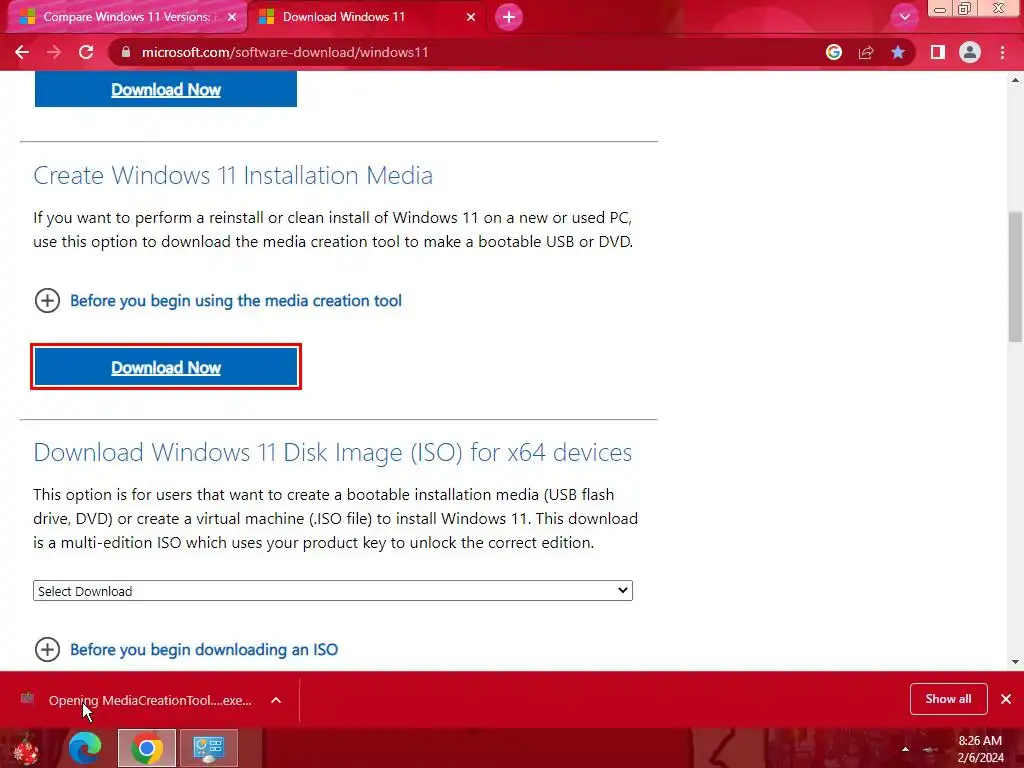The image size is (1024, 768).
Task: Close the Download Windows 11 tab
Action: pos(471,17)
